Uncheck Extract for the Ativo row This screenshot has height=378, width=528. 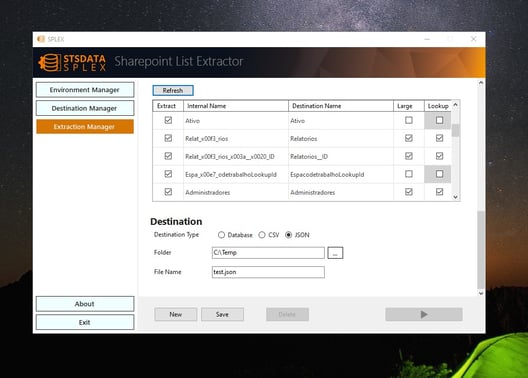pos(168,120)
